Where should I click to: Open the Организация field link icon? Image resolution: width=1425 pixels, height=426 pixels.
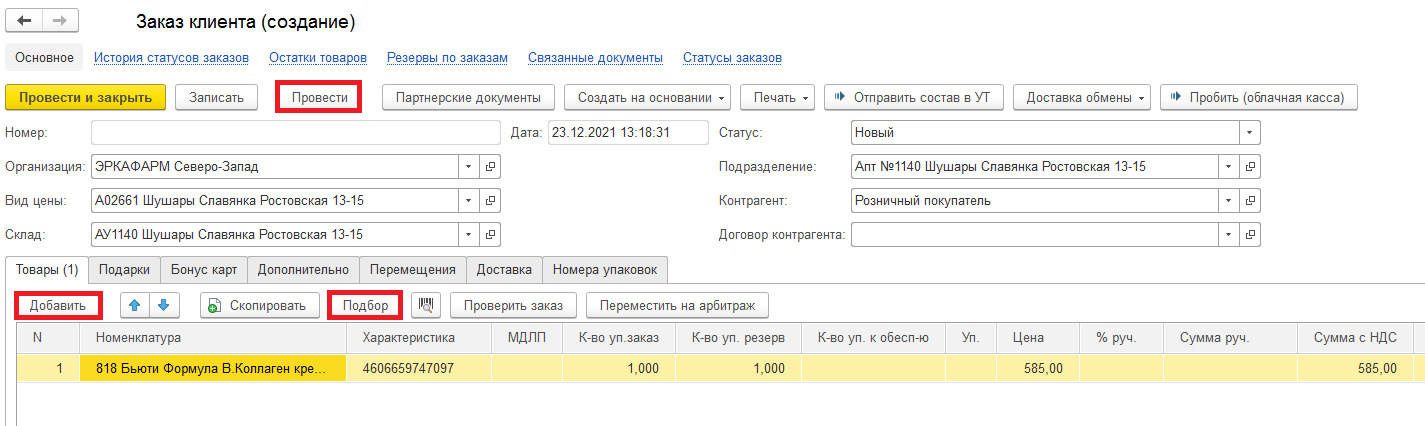tap(490, 166)
